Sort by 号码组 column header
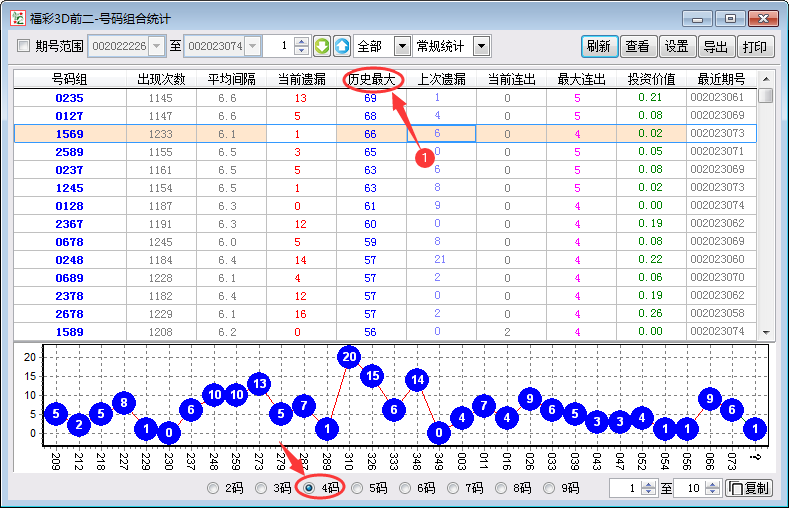Image resolution: width=789 pixels, height=508 pixels. point(70,79)
